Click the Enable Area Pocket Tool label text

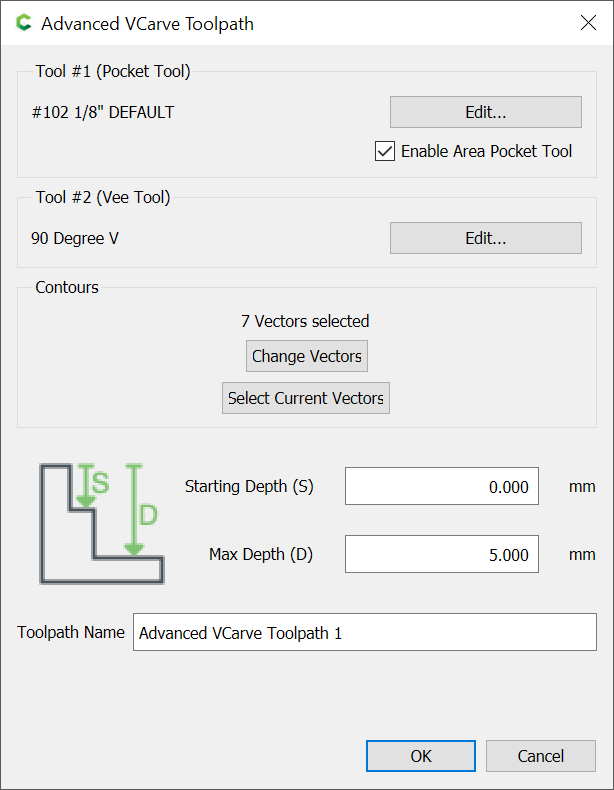click(486, 151)
